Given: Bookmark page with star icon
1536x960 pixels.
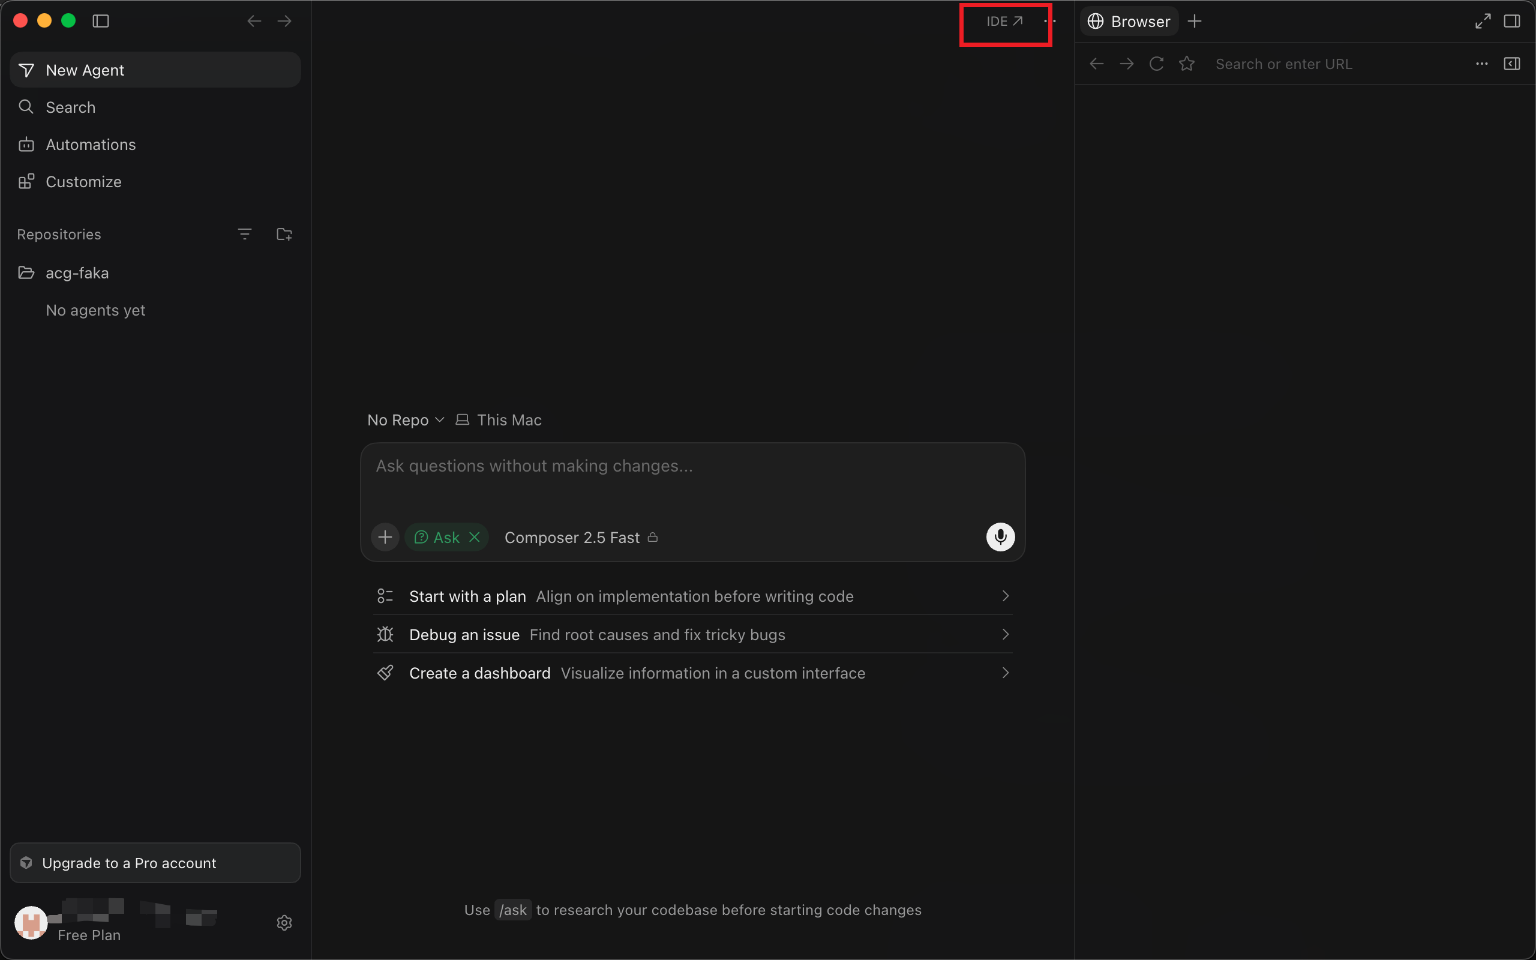Looking at the screenshot, I should (1187, 64).
